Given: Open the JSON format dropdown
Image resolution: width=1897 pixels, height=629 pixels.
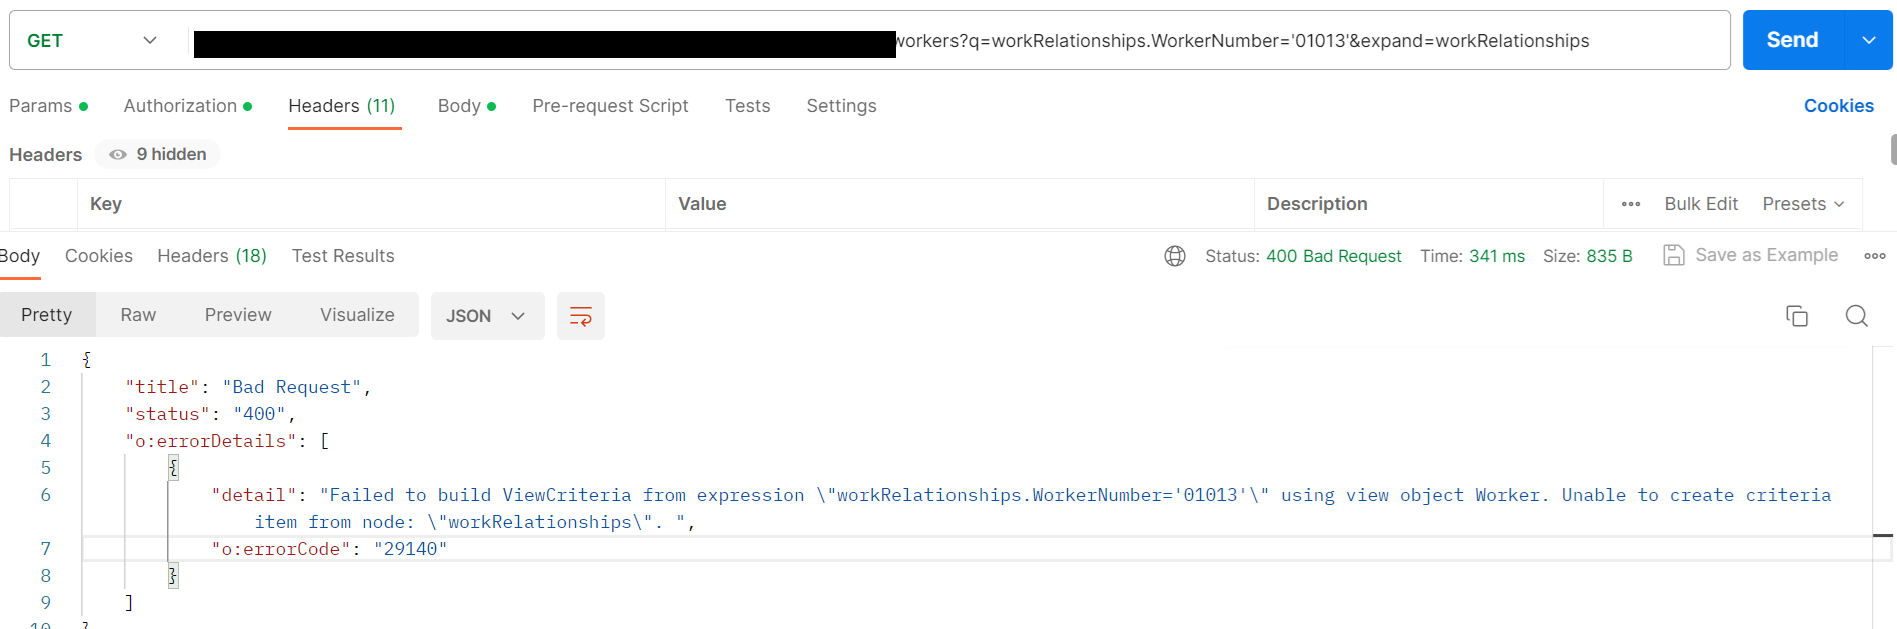Looking at the screenshot, I should point(487,316).
